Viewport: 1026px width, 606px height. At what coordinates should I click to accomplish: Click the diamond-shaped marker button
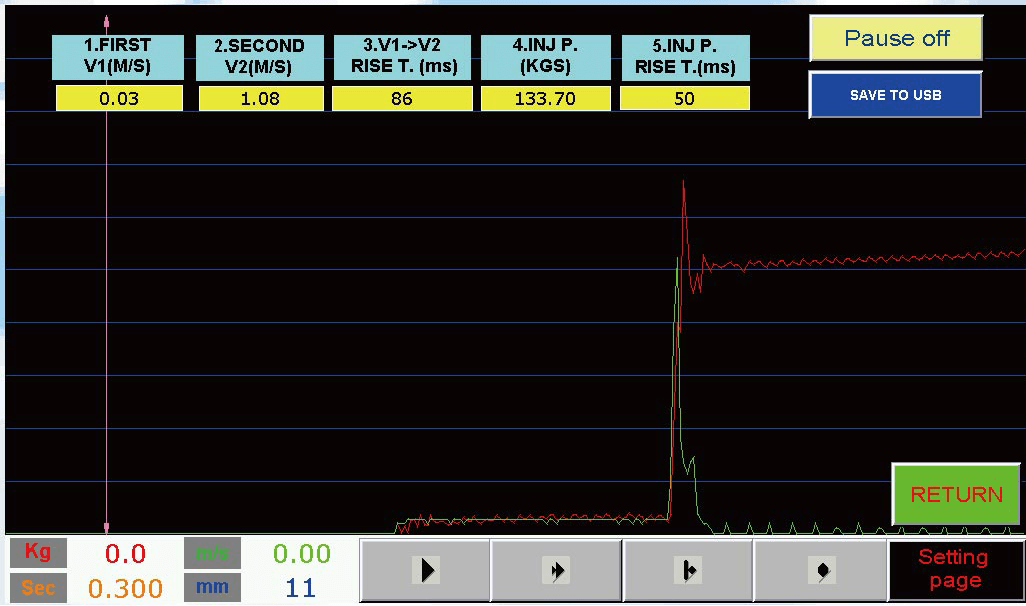tap(820, 570)
